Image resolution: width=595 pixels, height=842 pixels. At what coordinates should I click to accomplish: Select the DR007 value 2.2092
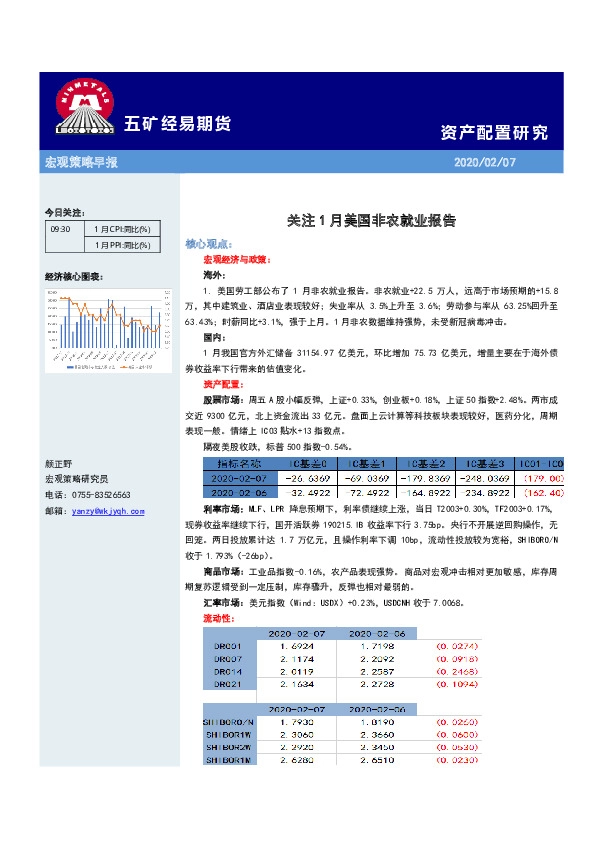tap(378, 659)
